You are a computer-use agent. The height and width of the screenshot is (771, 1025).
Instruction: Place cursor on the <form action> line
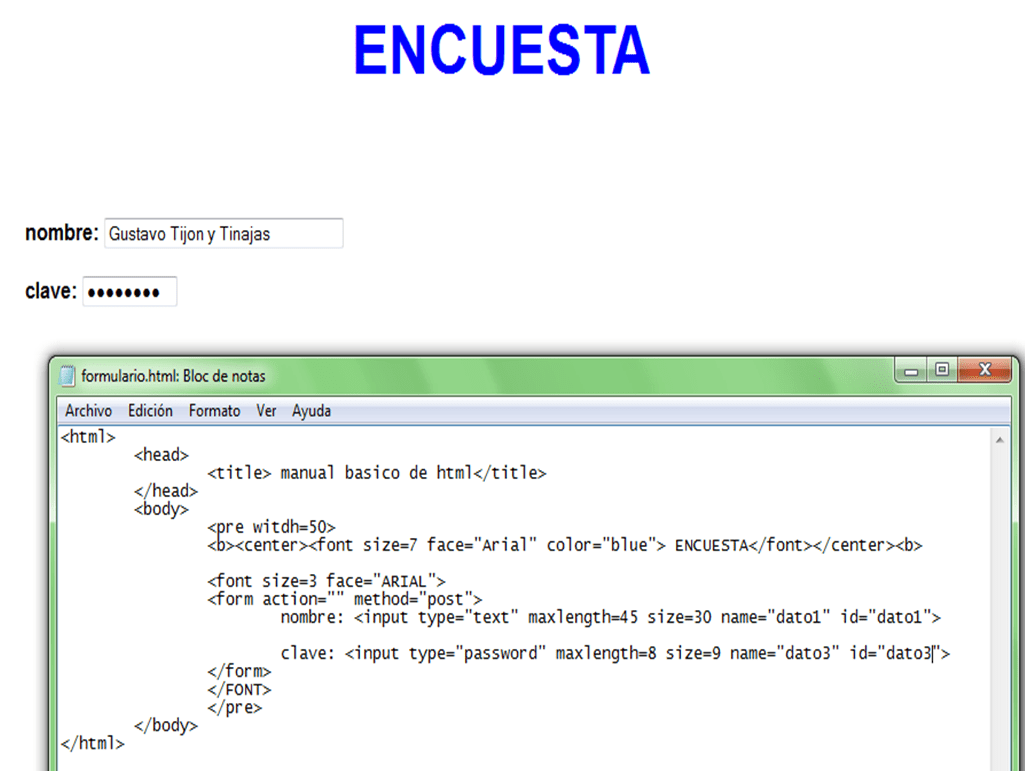coord(344,599)
